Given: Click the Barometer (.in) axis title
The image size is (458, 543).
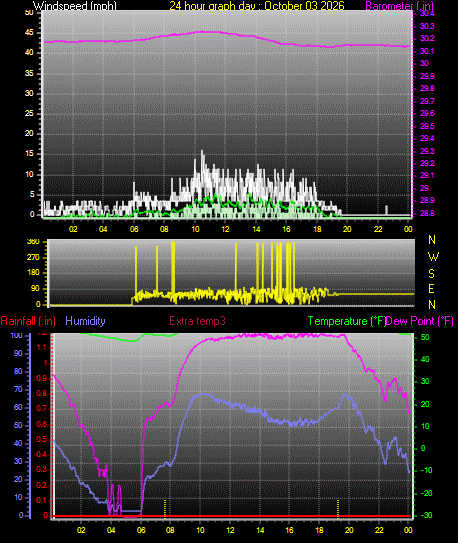Looking at the screenshot, I should click(x=399, y=6).
